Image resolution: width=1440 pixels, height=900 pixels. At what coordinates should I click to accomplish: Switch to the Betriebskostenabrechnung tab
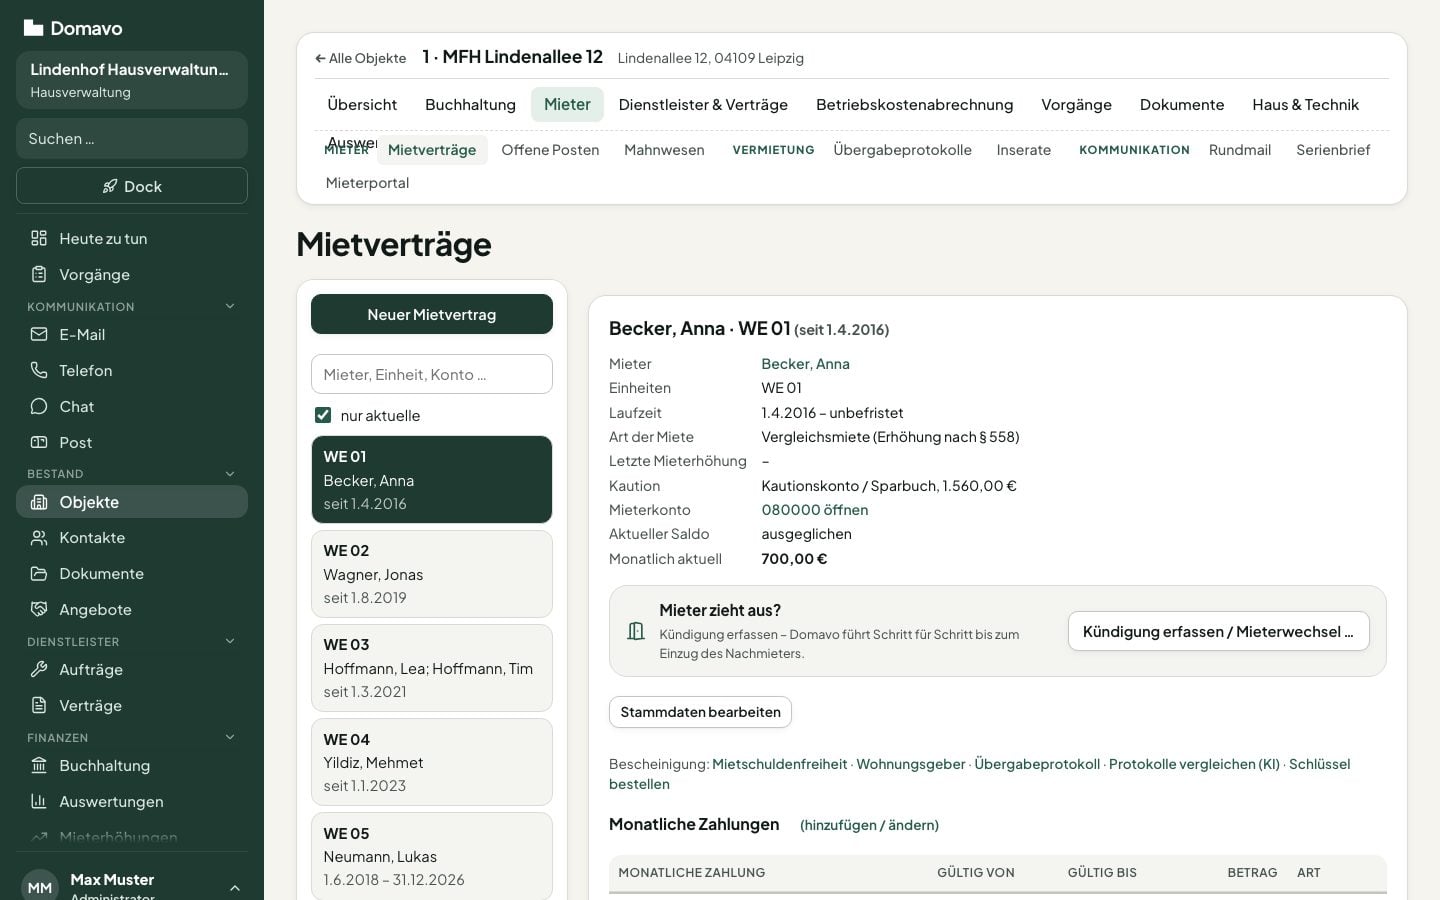(x=914, y=104)
